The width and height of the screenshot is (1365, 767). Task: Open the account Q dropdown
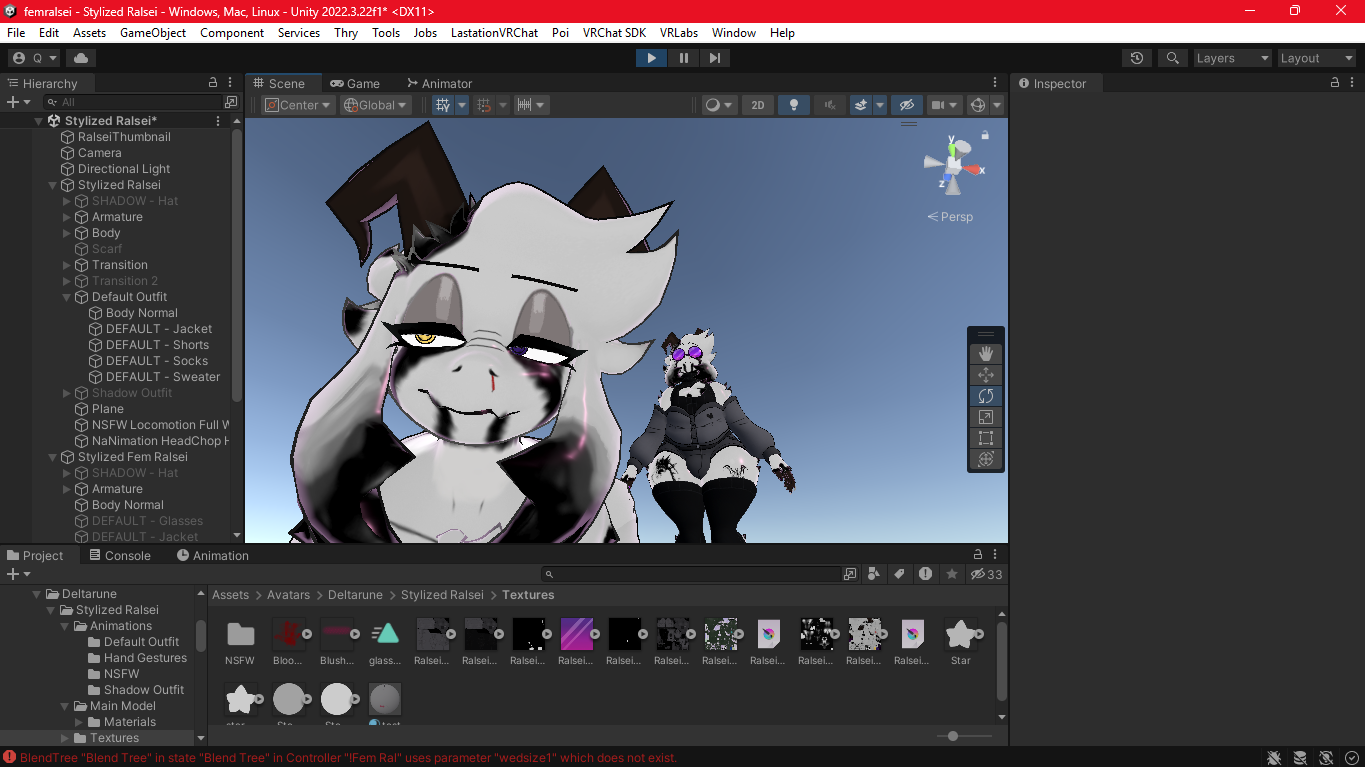coord(35,58)
